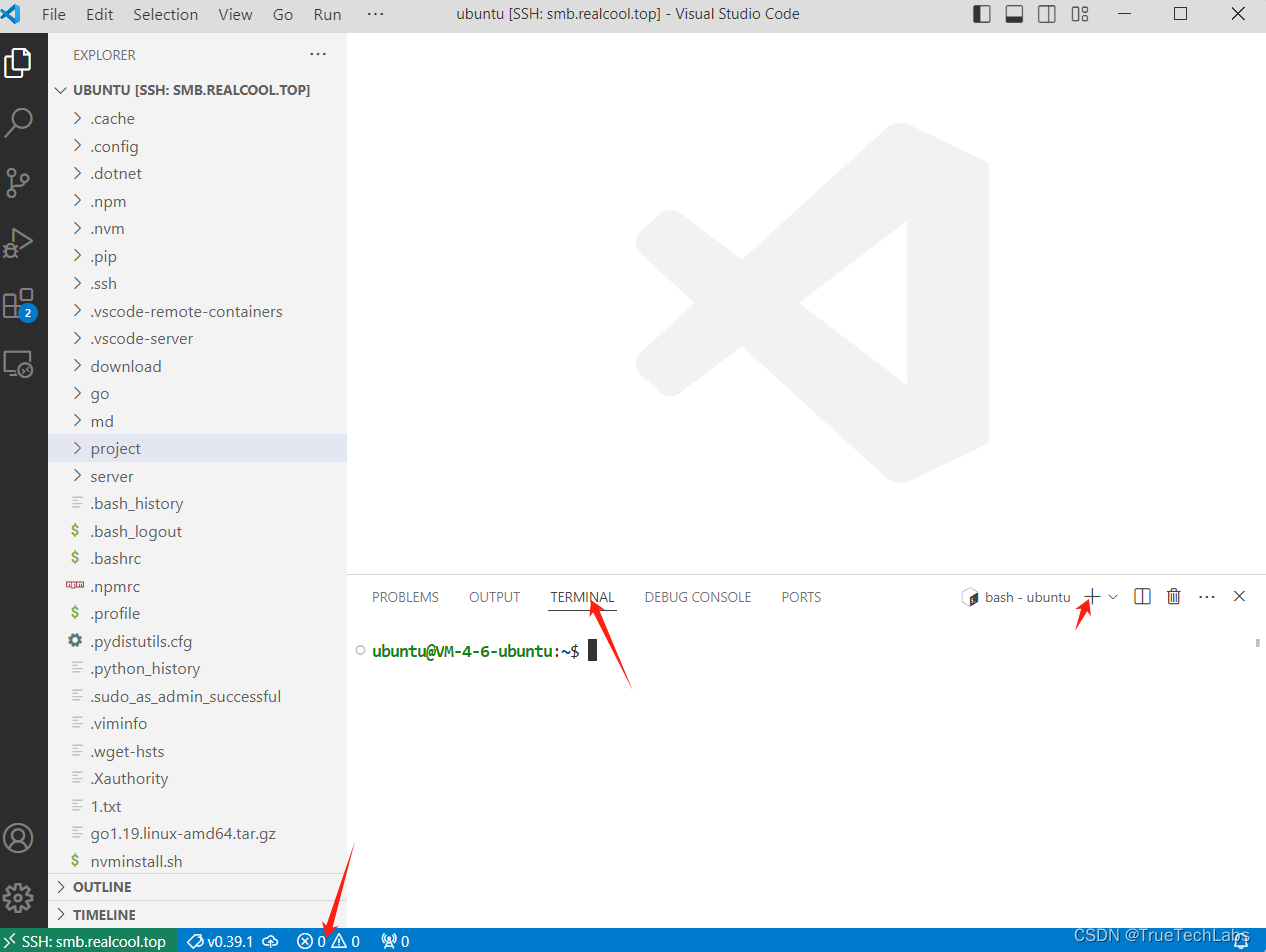Image resolution: width=1266 pixels, height=952 pixels.
Task: Open the terminal panel's more actions ellipsis
Action: [1207, 597]
